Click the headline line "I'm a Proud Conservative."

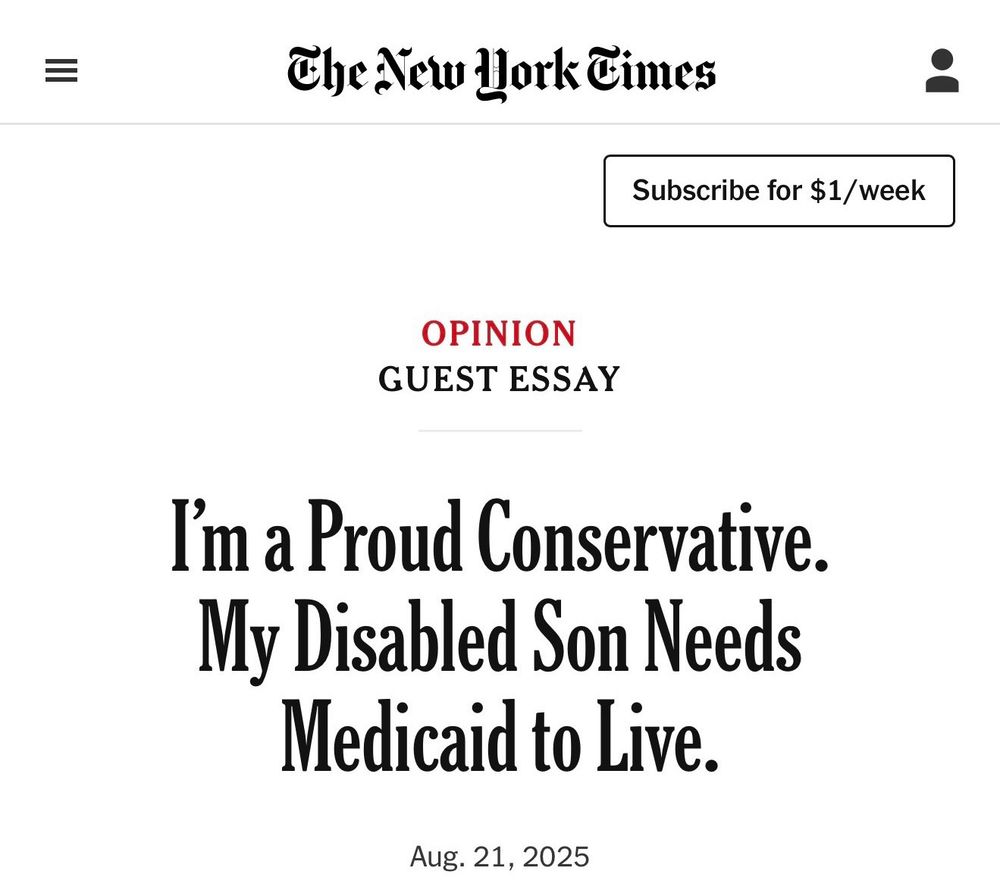500,539
